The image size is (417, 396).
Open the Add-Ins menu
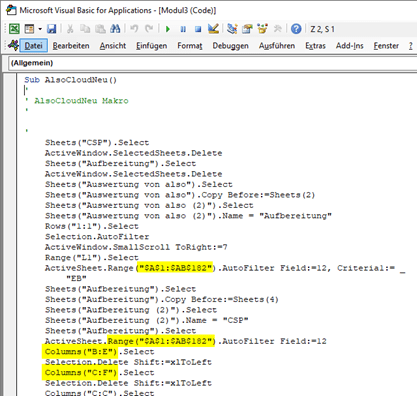point(350,46)
